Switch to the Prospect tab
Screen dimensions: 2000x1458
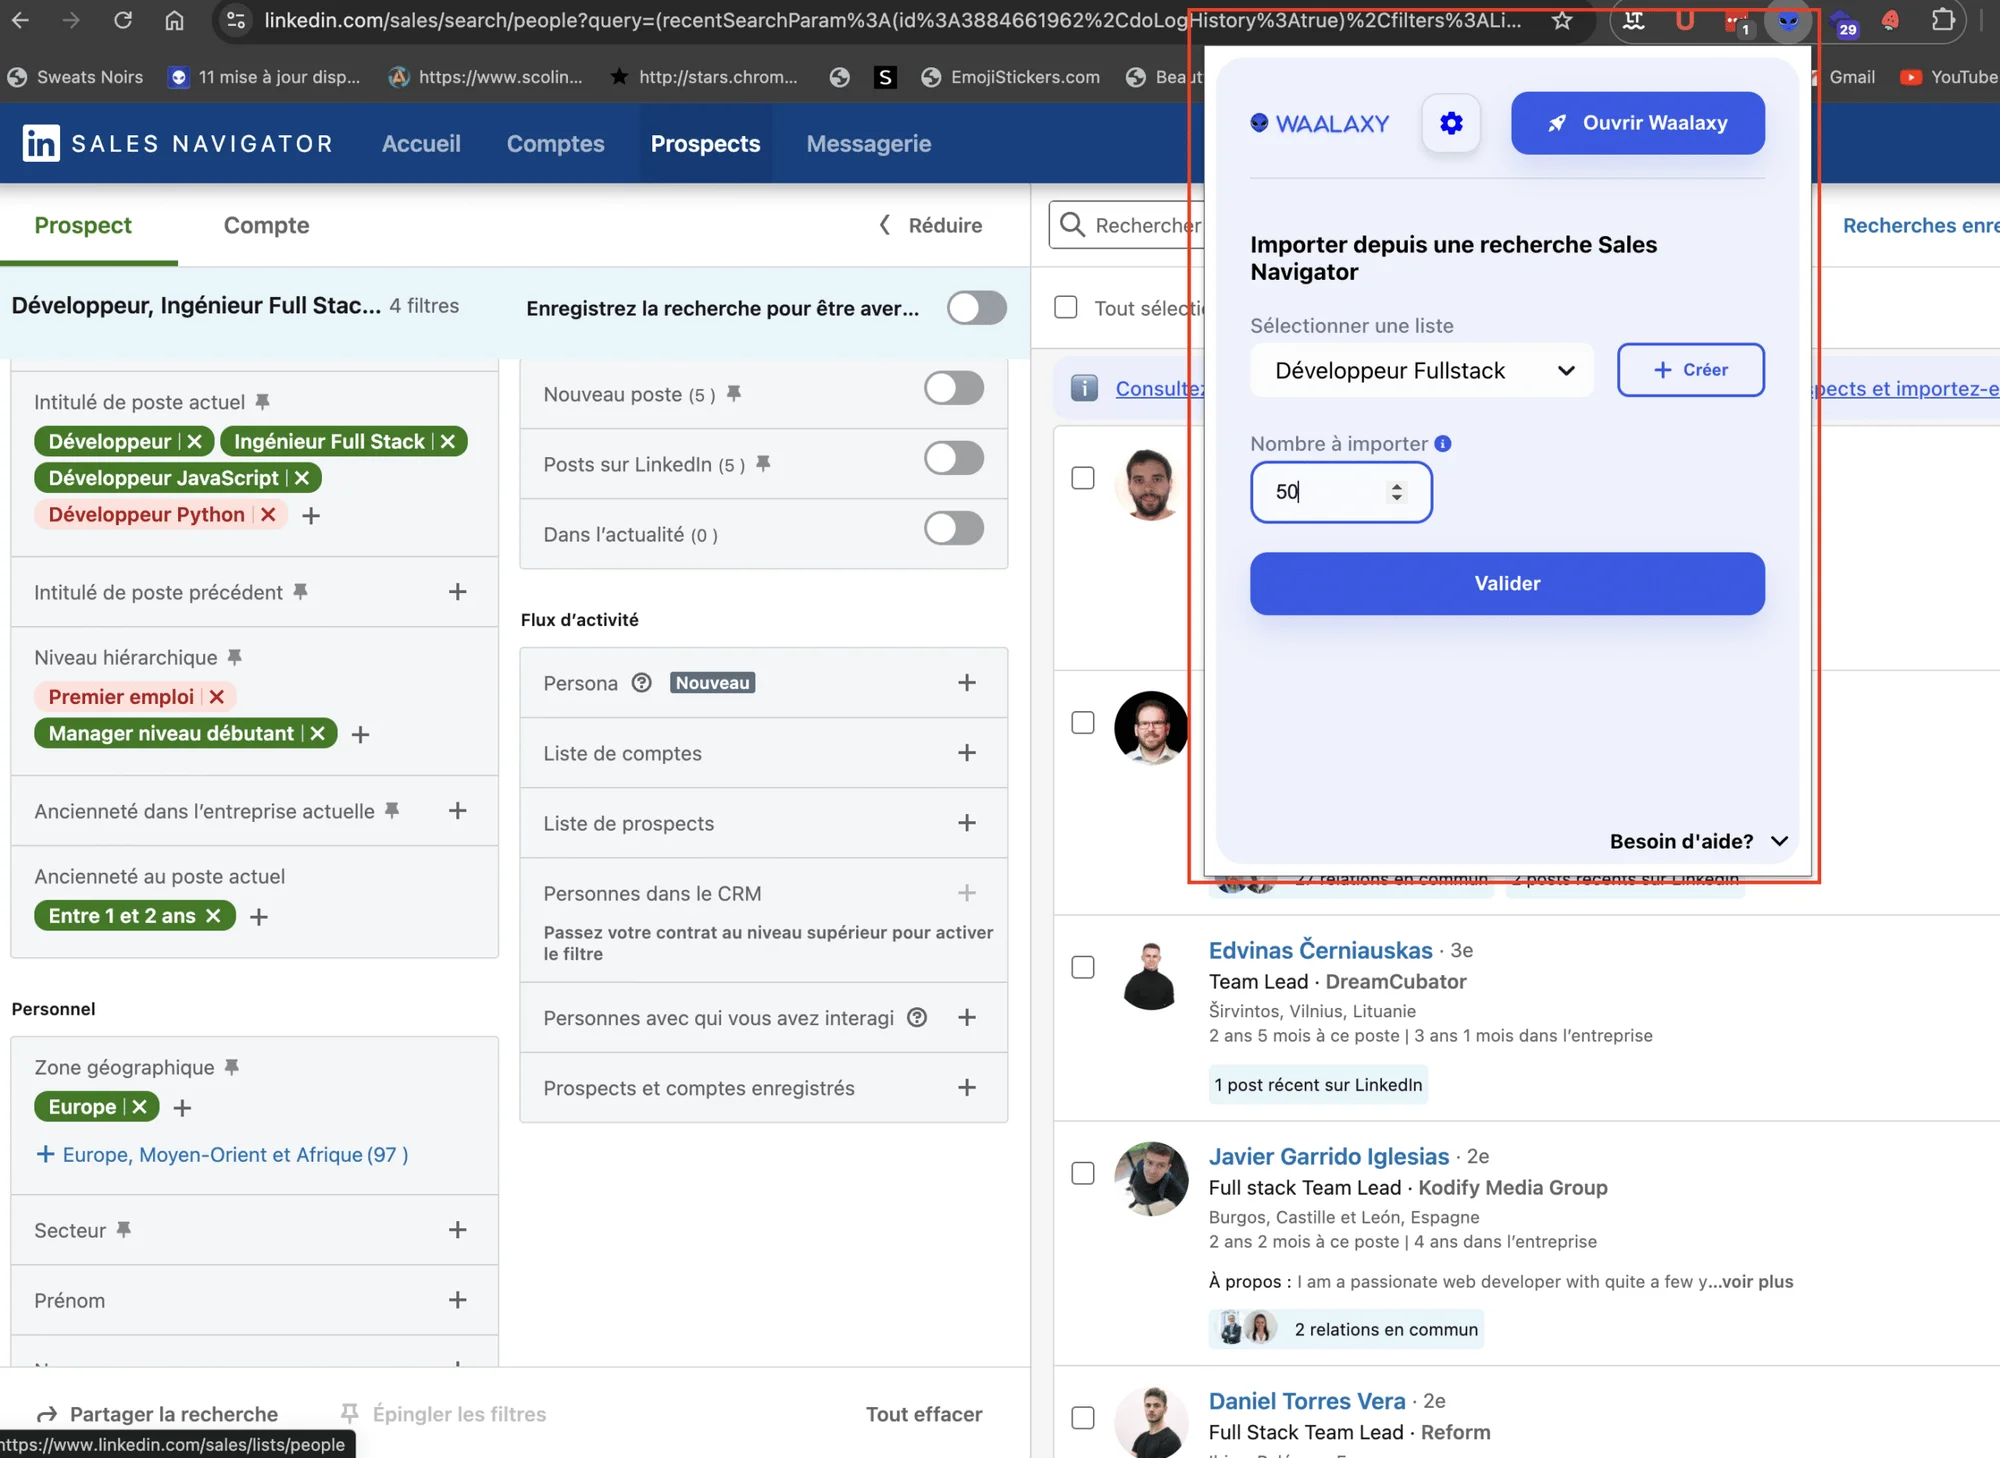pyautogui.click(x=83, y=225)
